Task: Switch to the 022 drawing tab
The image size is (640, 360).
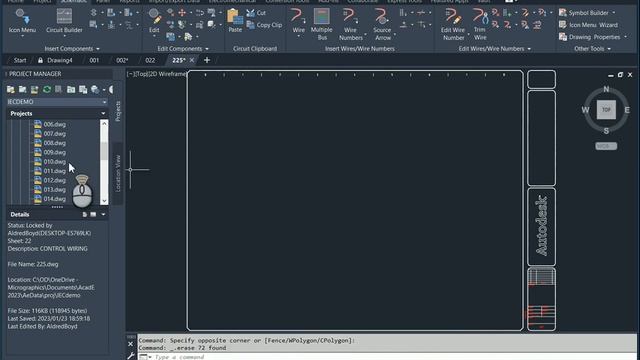Action: [150, 60]
